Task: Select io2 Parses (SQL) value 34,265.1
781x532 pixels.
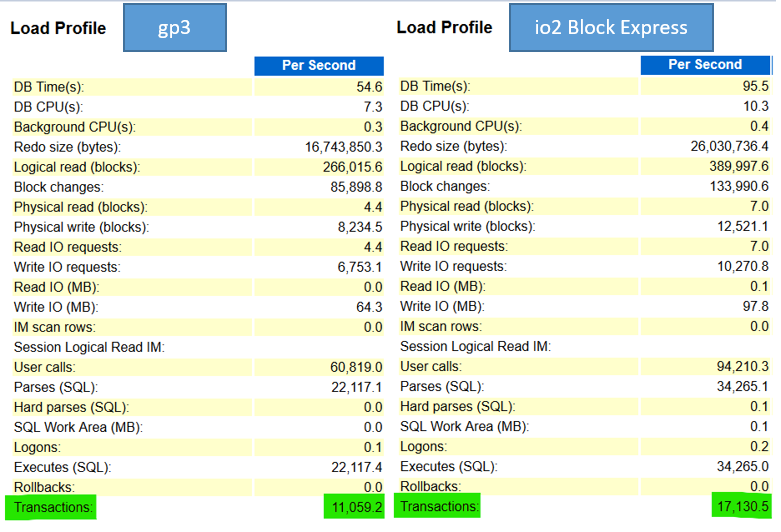Action: point(743,386)
